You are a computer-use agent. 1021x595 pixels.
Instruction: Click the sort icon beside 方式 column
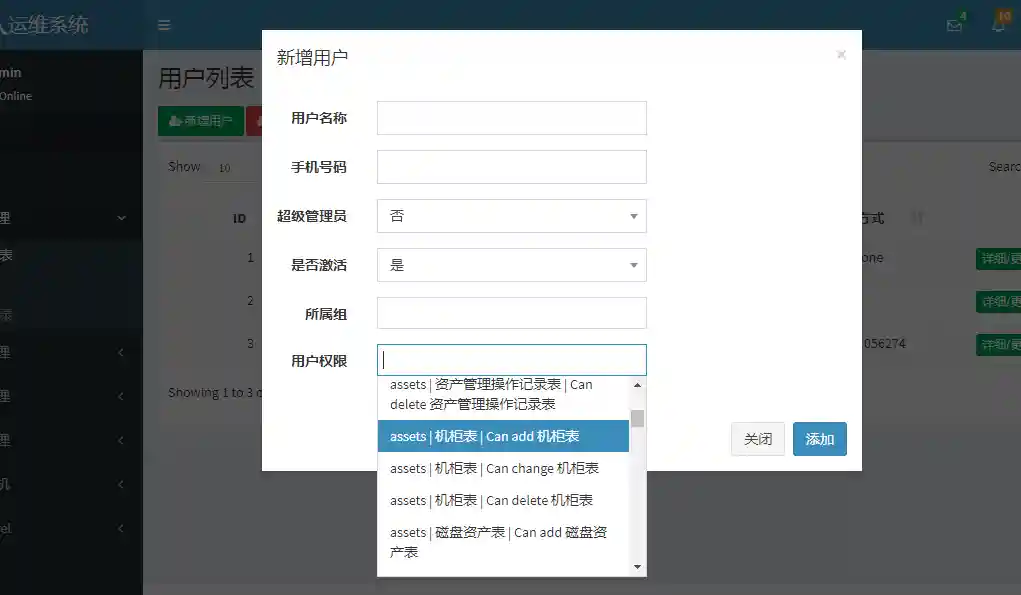pos(918,217)
